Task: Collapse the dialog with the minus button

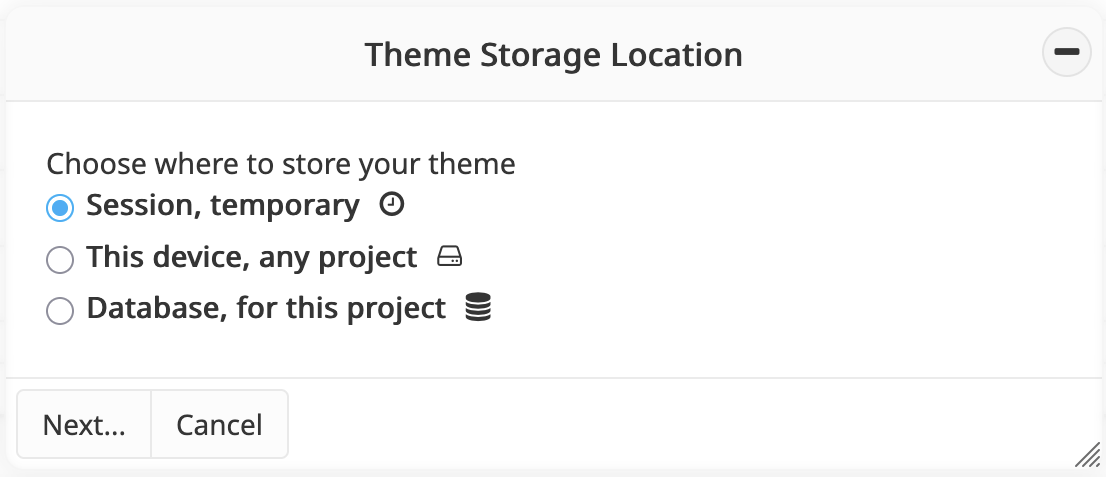Action: 1067,53
